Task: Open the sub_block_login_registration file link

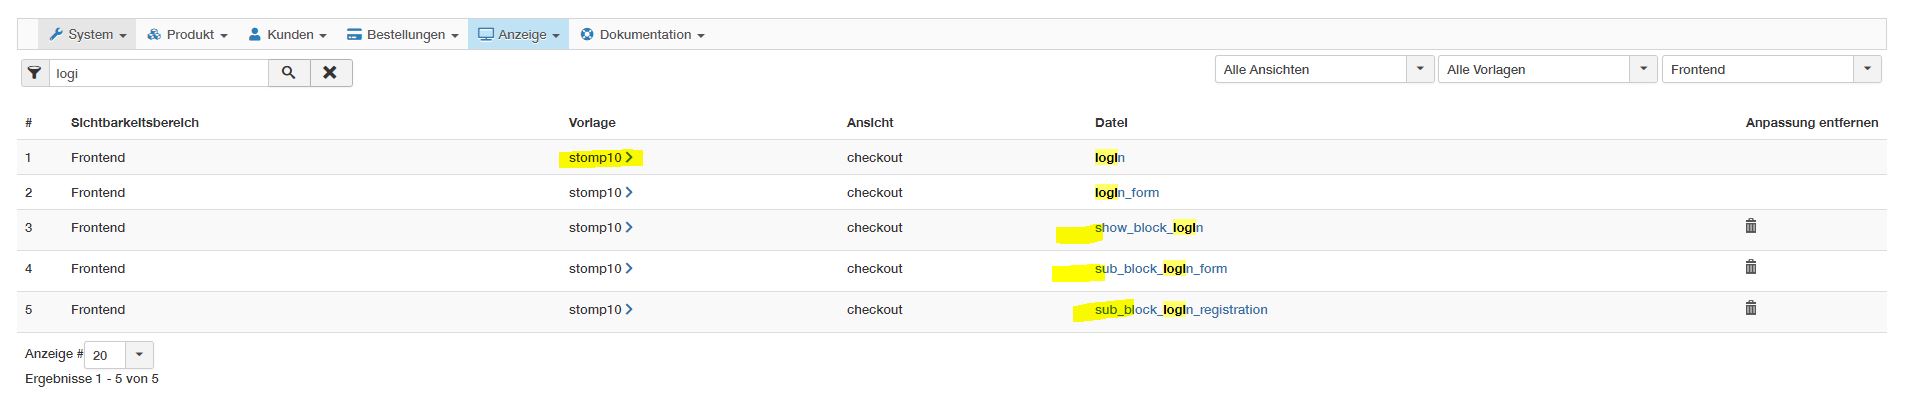Action: click(x=1181, y=310)
